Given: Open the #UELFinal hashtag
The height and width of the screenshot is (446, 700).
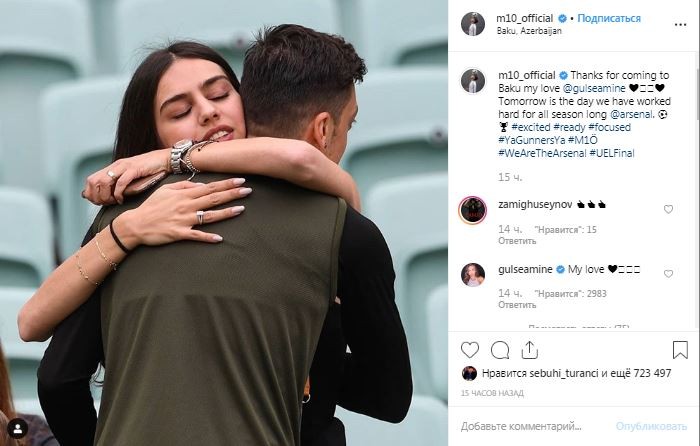Looking at the screenshot, I should (612, 153).
